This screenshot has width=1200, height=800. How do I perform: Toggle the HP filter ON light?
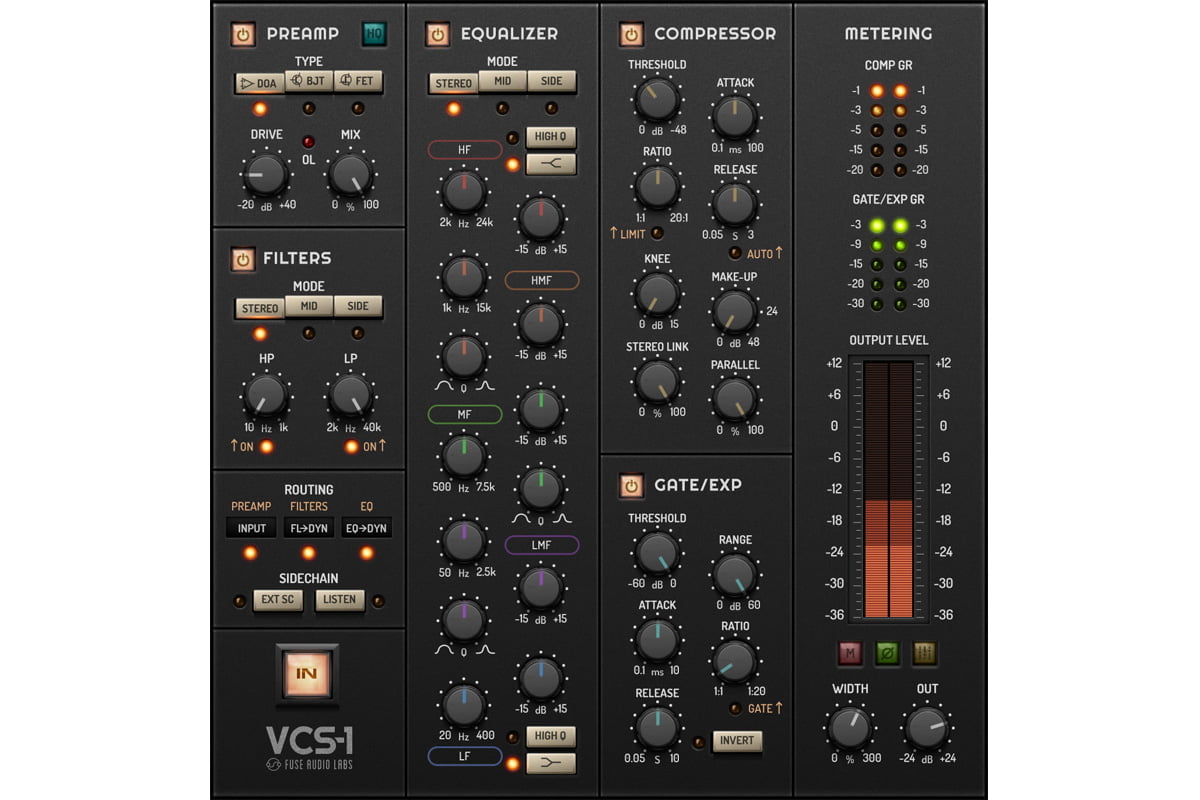click(x=266, y=446)
